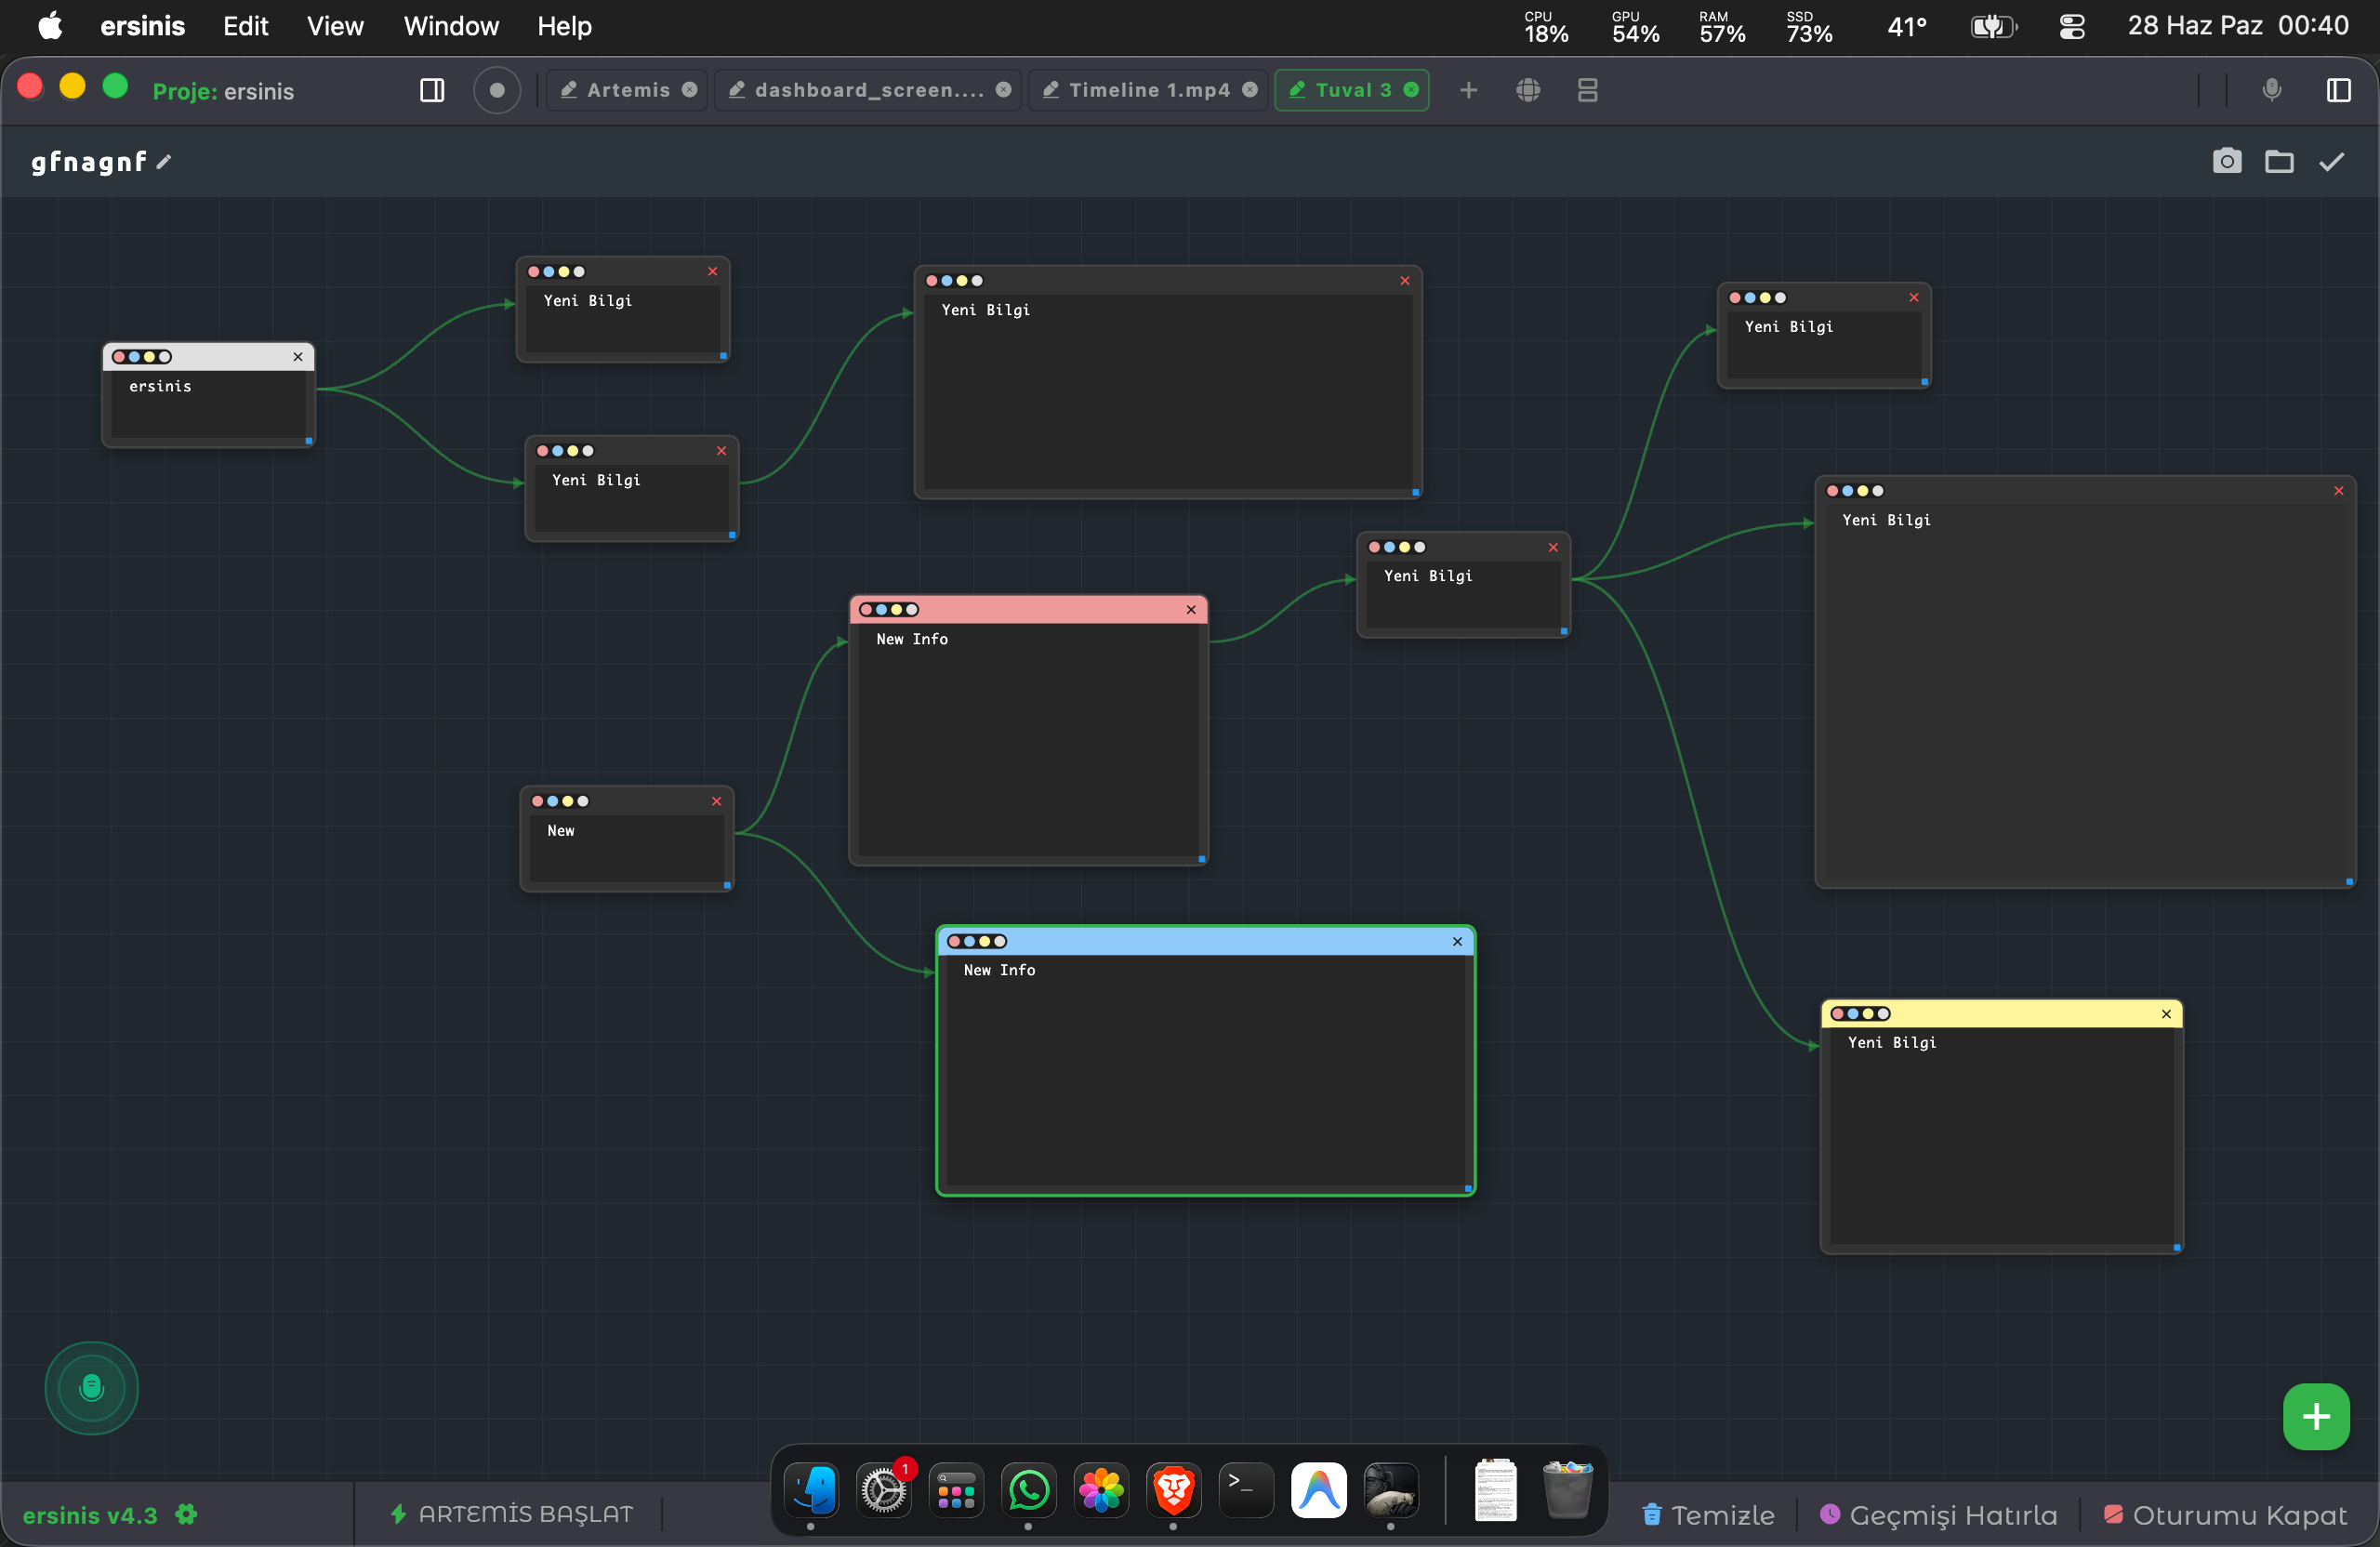Add a new node with green plus button
This screenshot has height=1547, width=2380.
click(x=2315, y=1417)
